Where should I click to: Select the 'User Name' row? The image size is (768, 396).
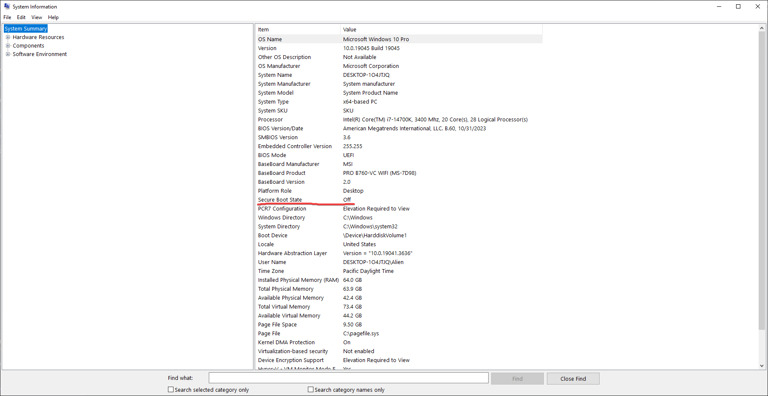coord(399,262)
